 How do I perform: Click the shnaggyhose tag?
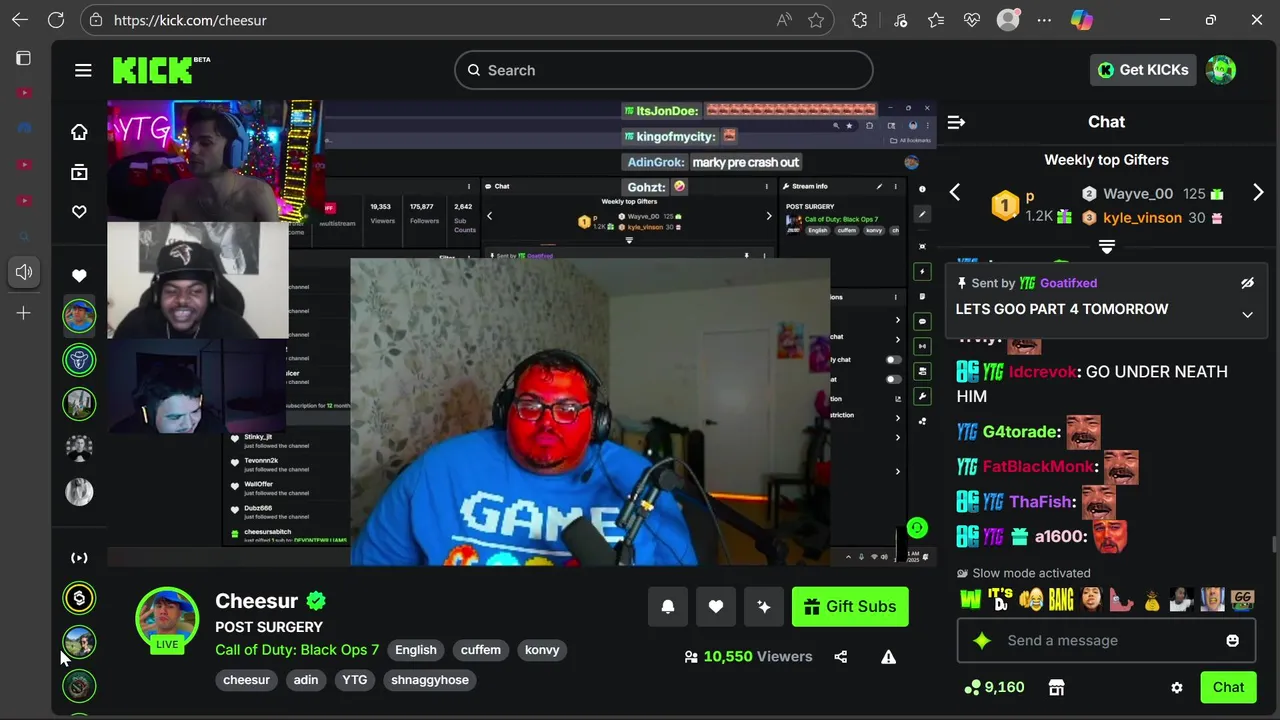(430, 680)
